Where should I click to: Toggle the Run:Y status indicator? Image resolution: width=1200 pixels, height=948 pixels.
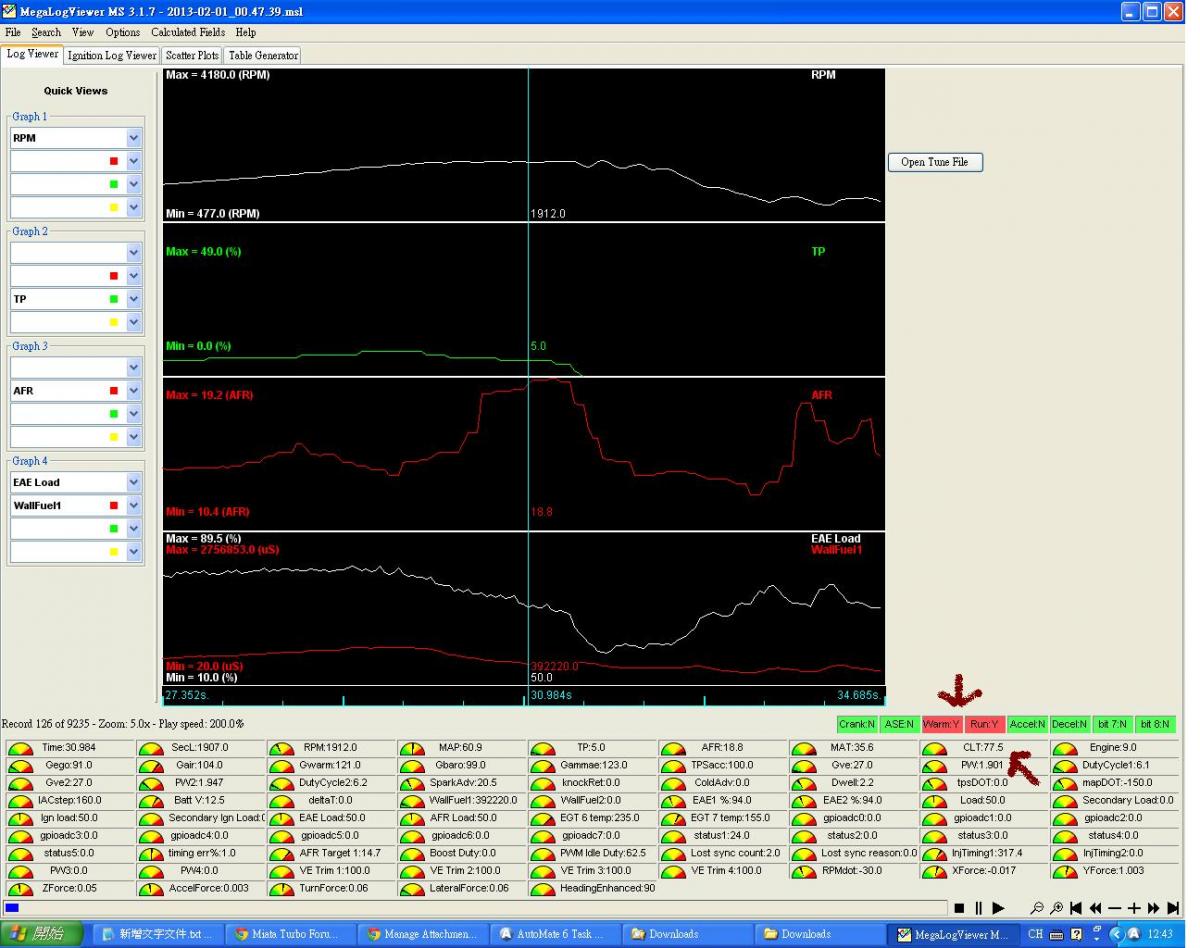tap(984, 724)
